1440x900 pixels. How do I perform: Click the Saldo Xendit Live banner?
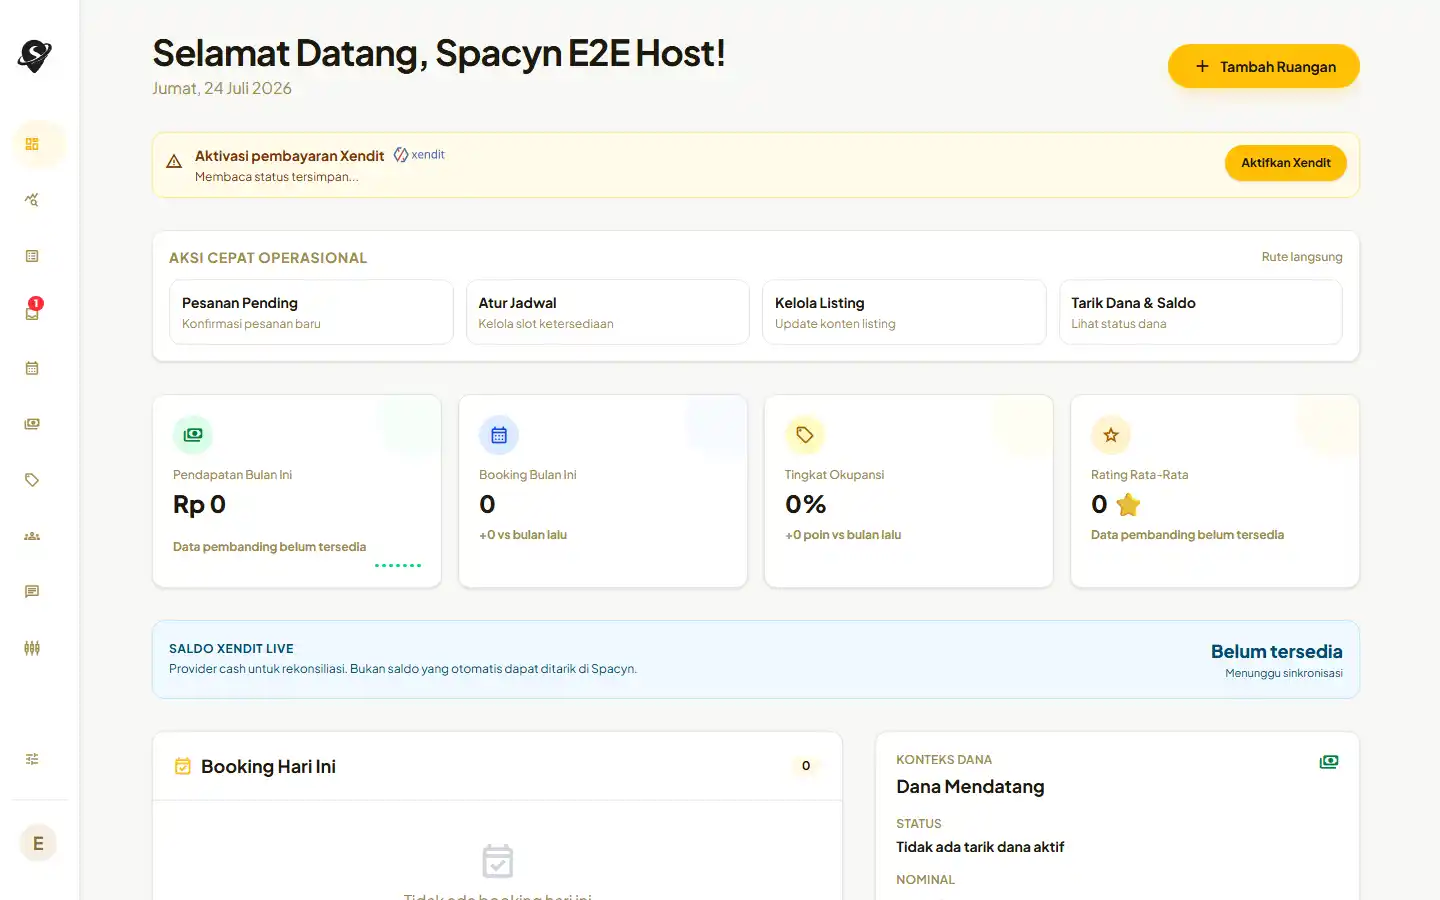click(x=756, y=659)
